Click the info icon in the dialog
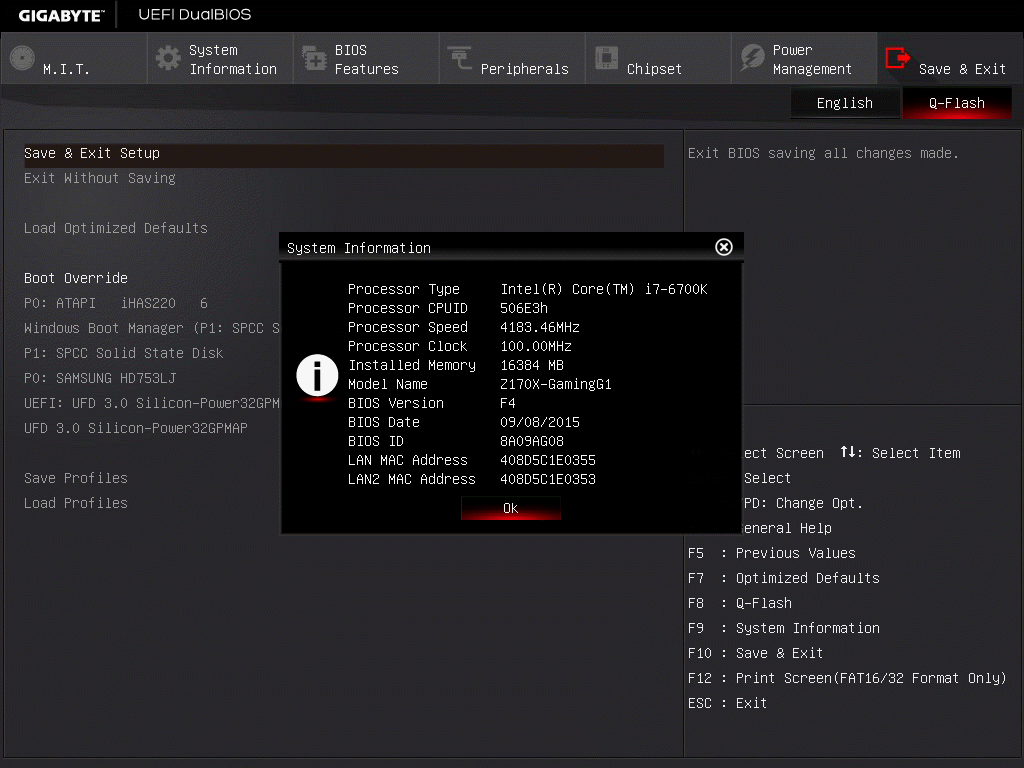Viewport: 1024px width, 768px height. (x=317, y=376)
